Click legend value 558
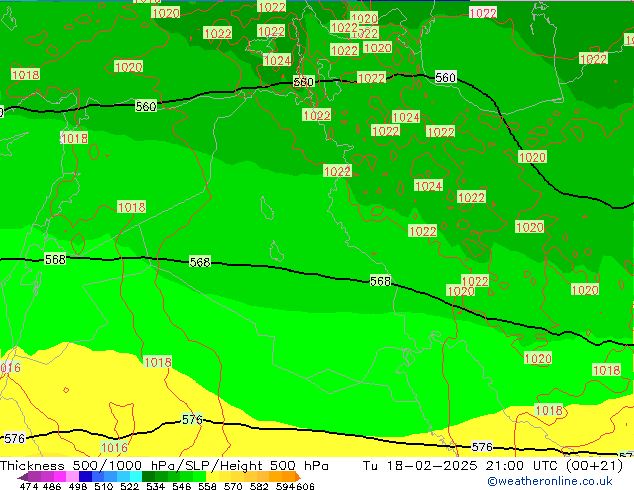The width and height of the screenshot is (634, 490). click(x=207, y=486)
